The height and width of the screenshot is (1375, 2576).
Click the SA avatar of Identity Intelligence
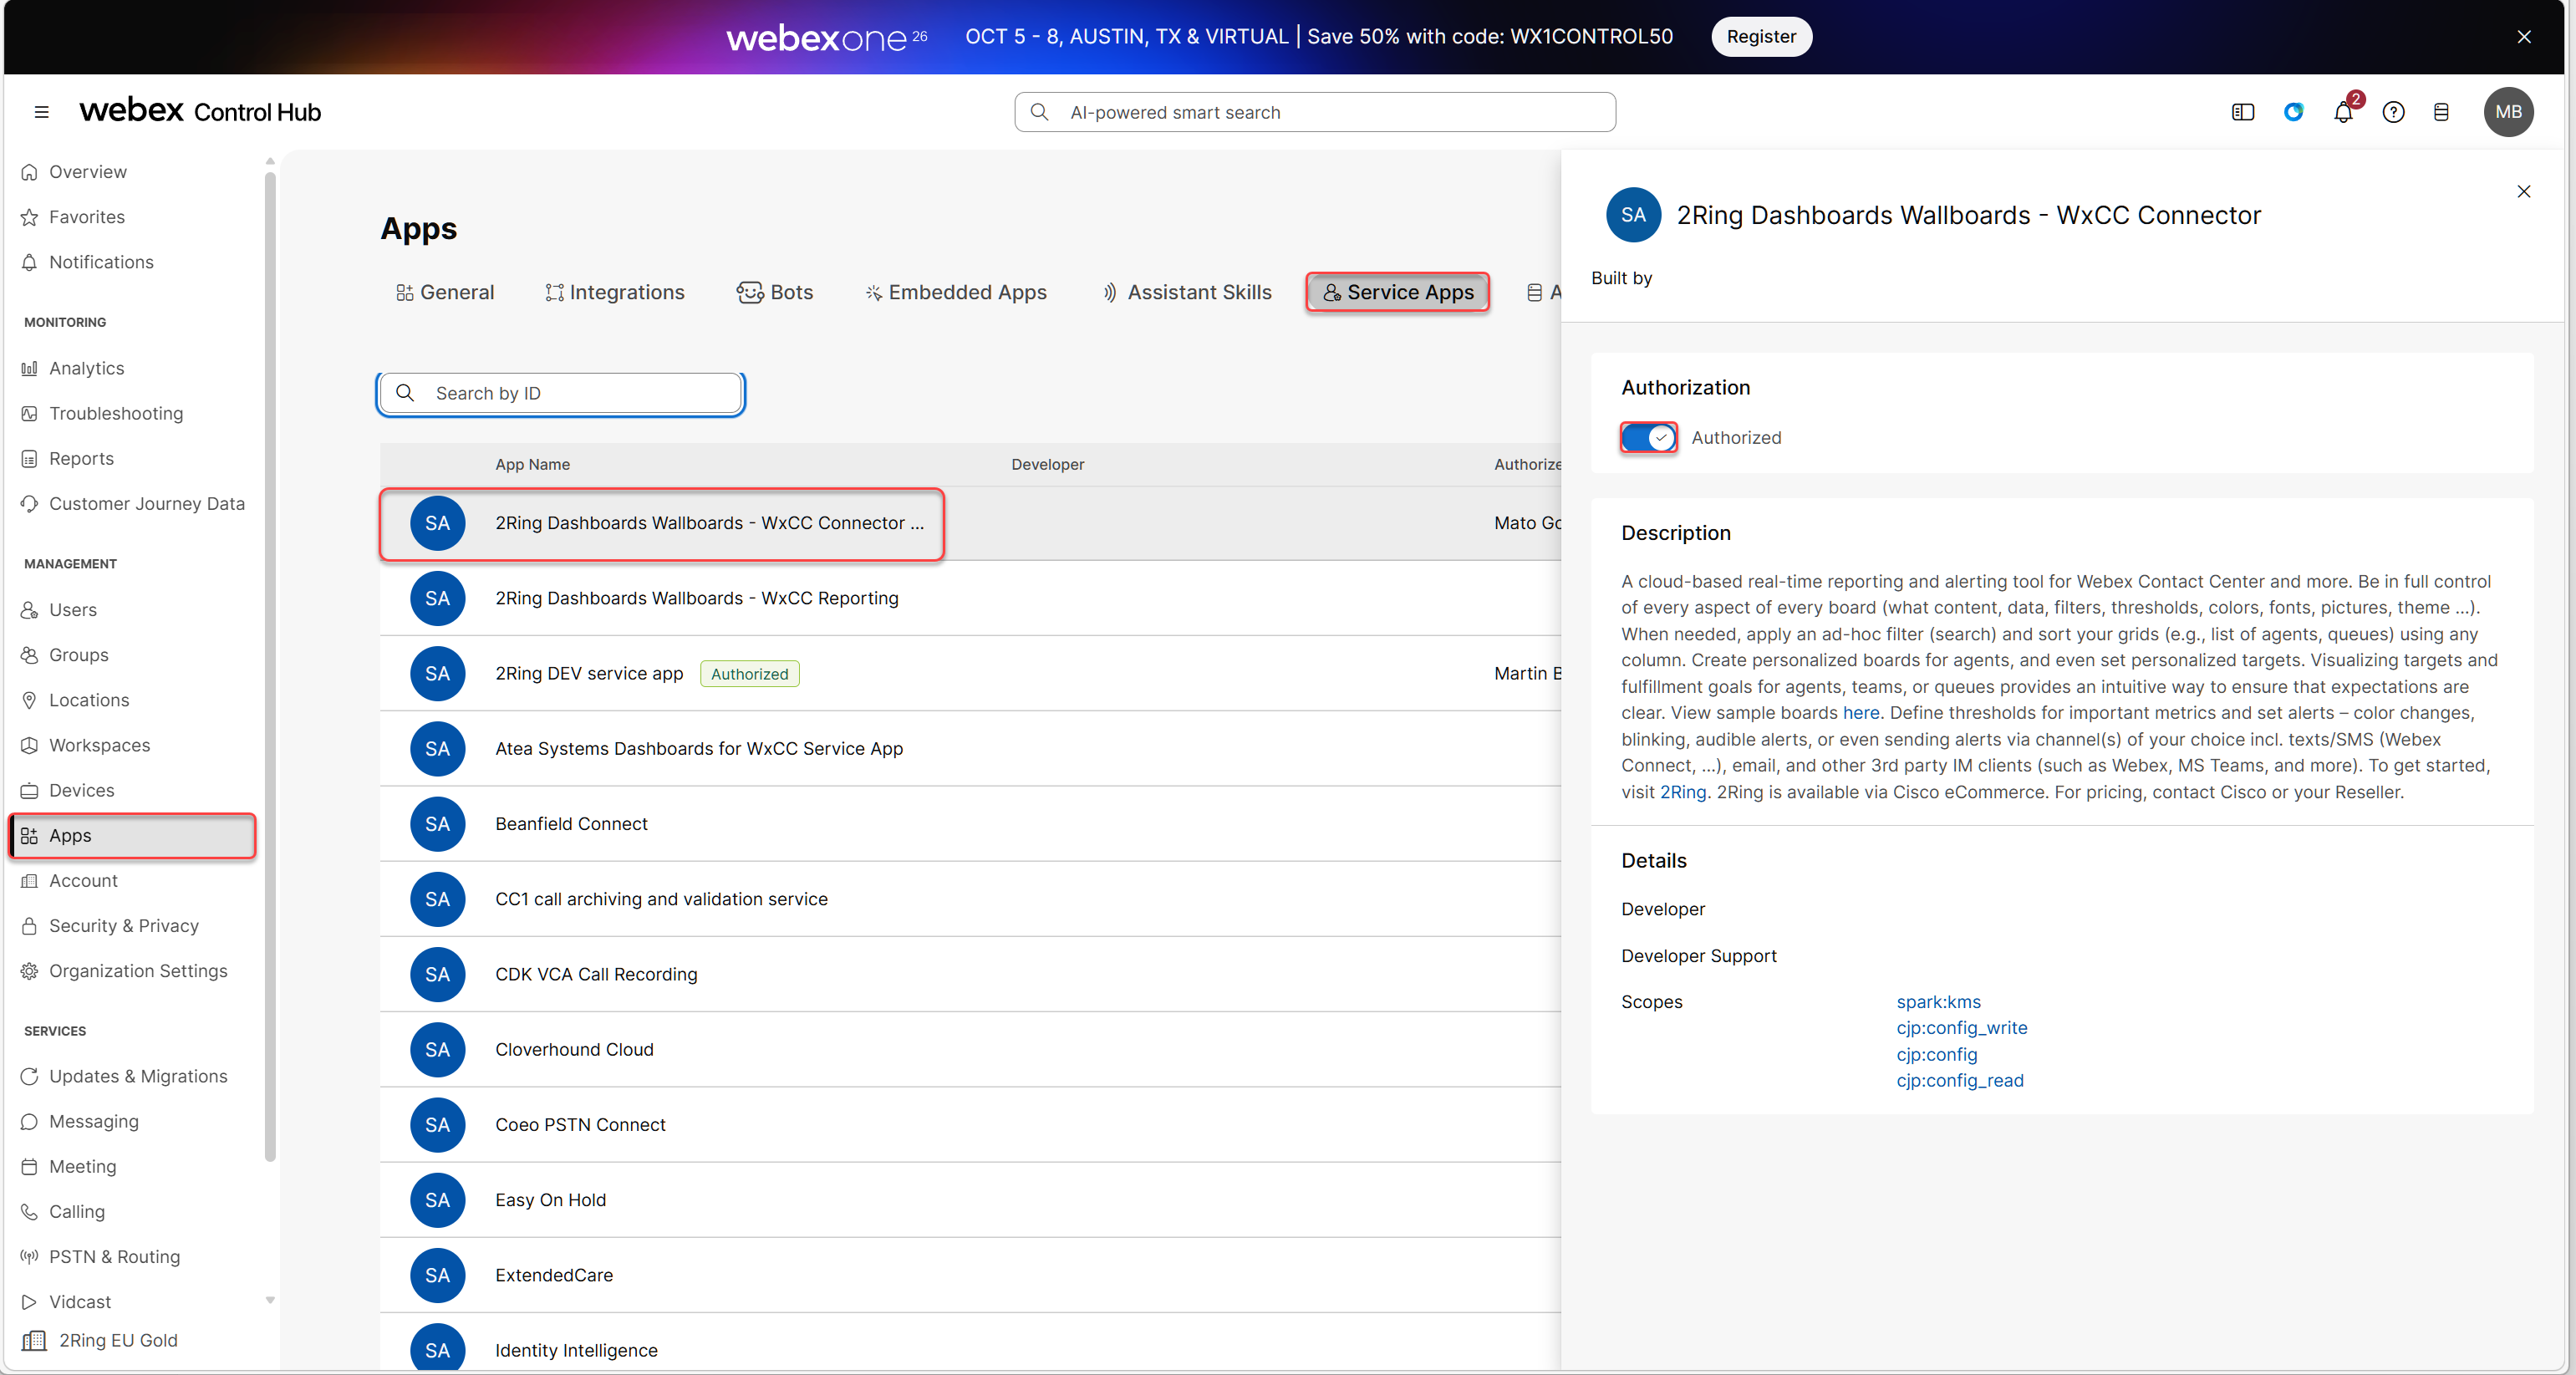437,1349
